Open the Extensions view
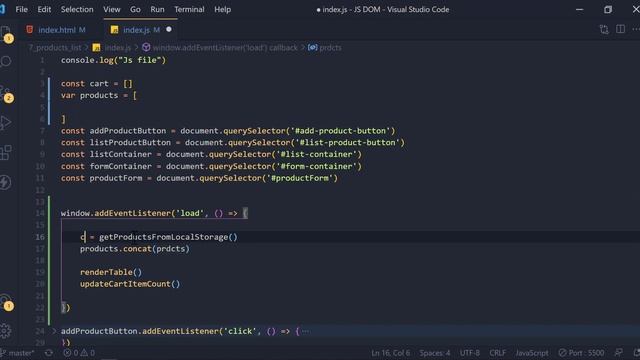This screenshot has width=640, height=360. pos(6,153)
